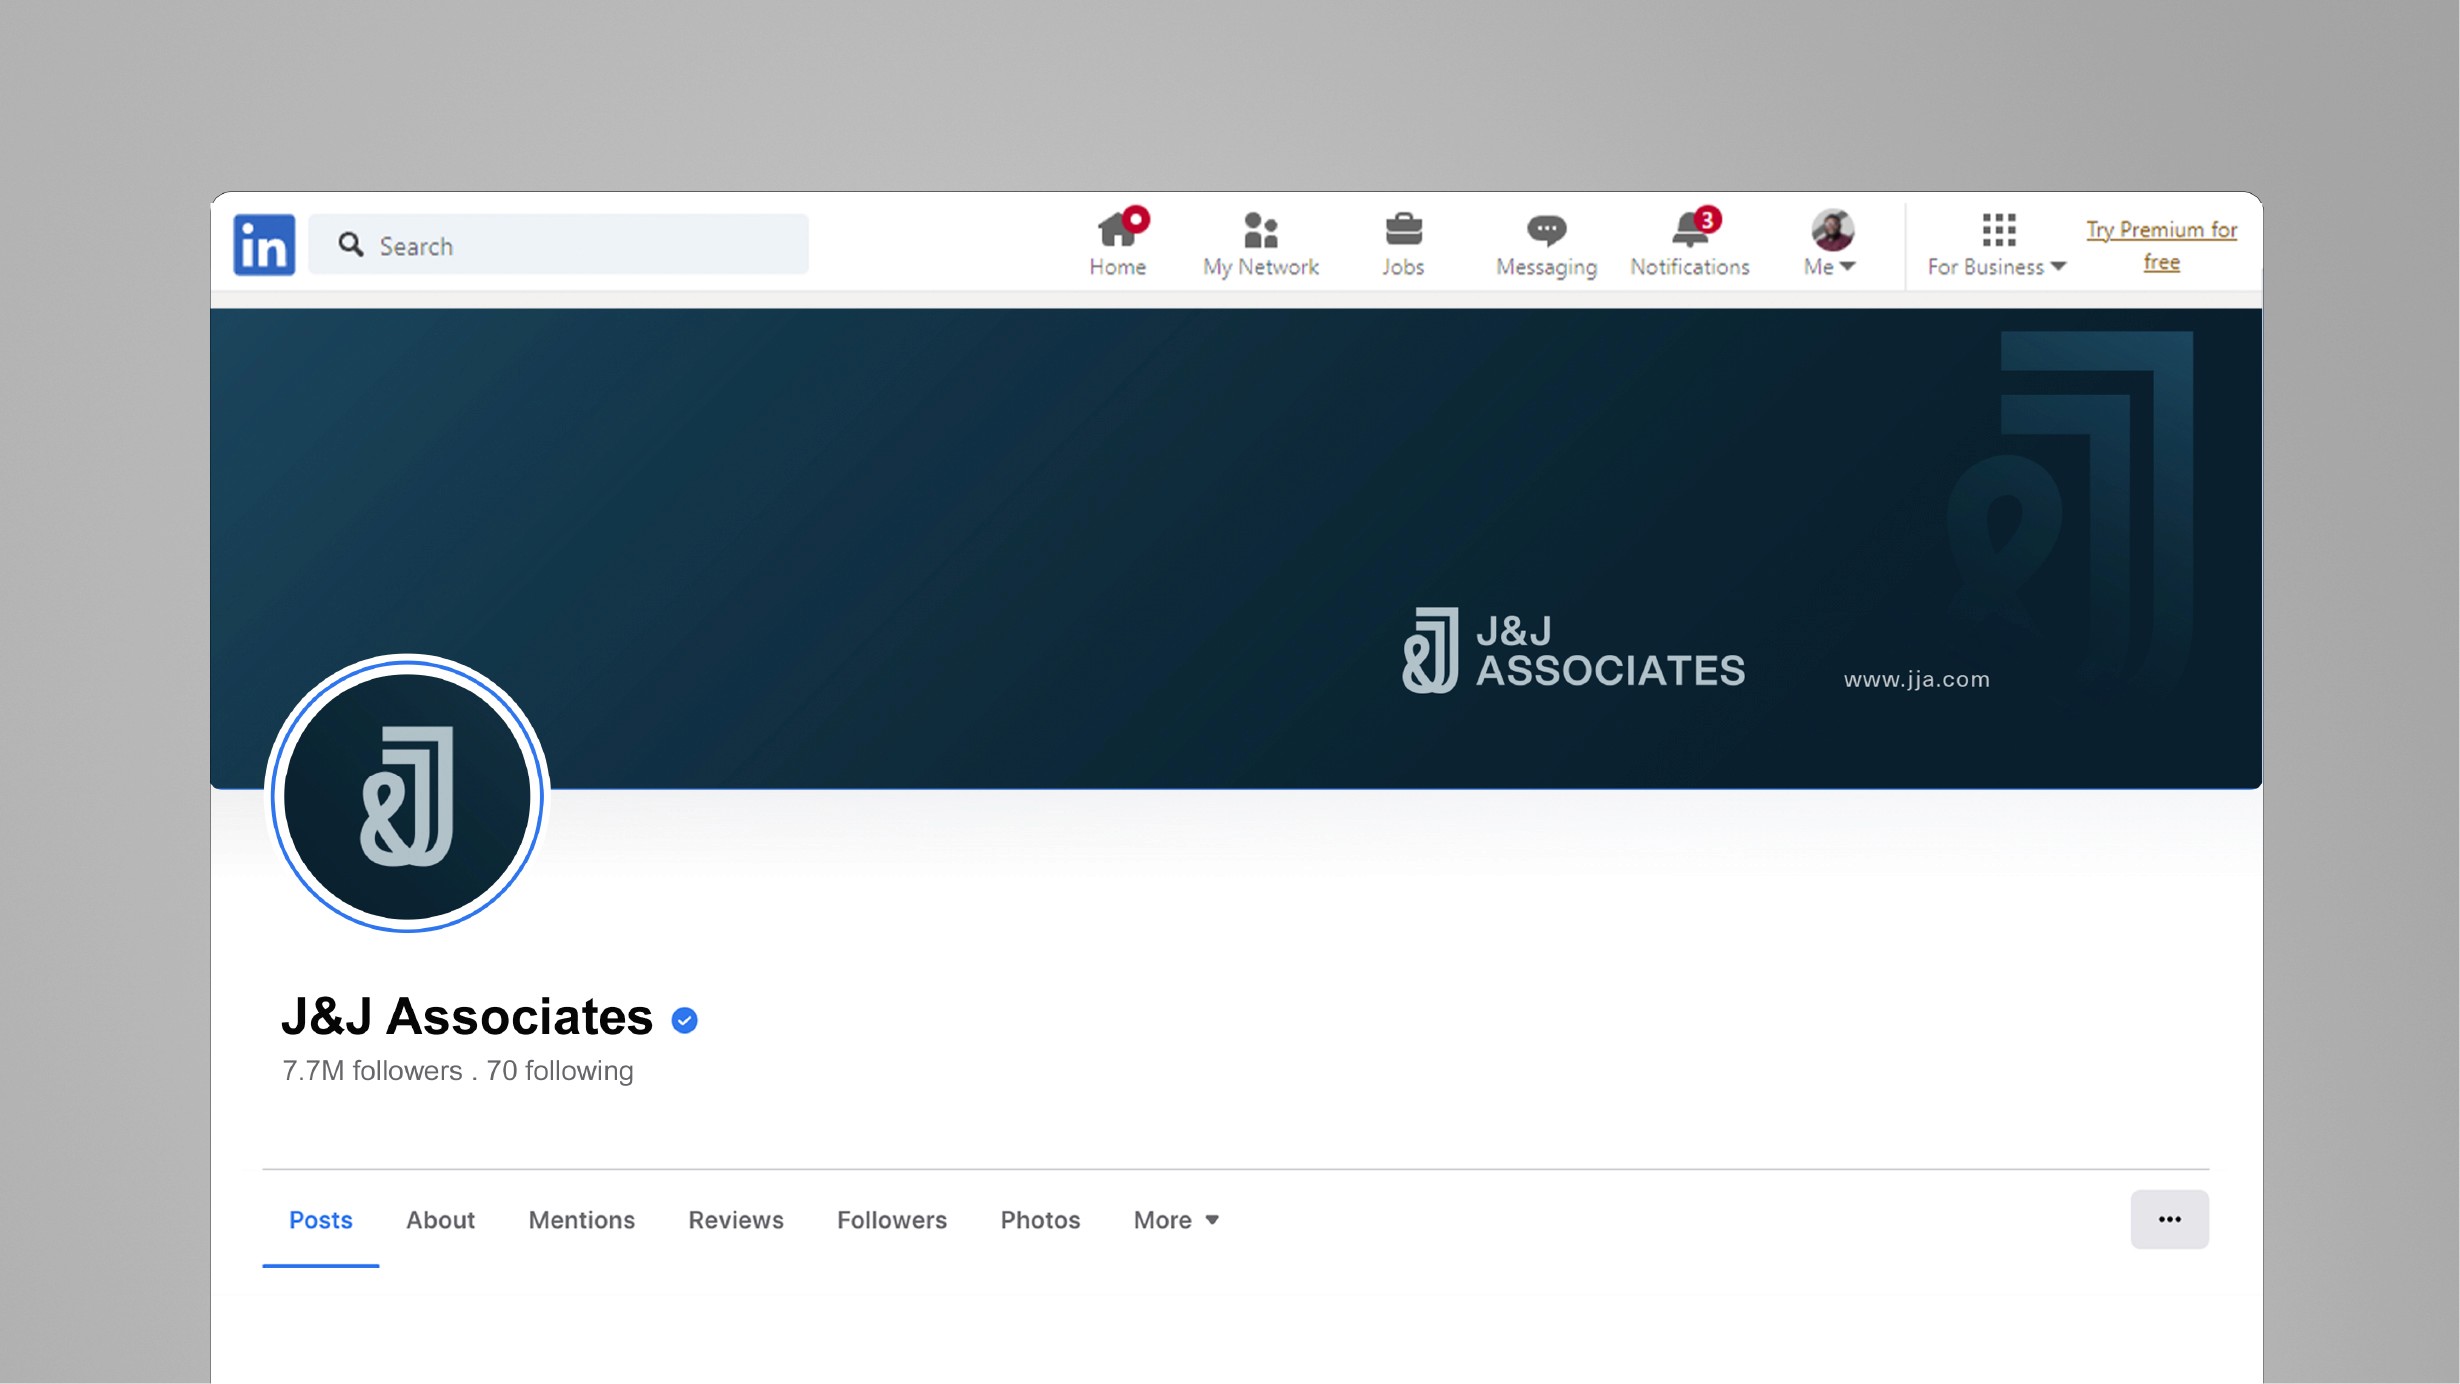The image size is (2460, 1384).
Task: Switch to the Reviews tab
Action: click(735, 1220)
